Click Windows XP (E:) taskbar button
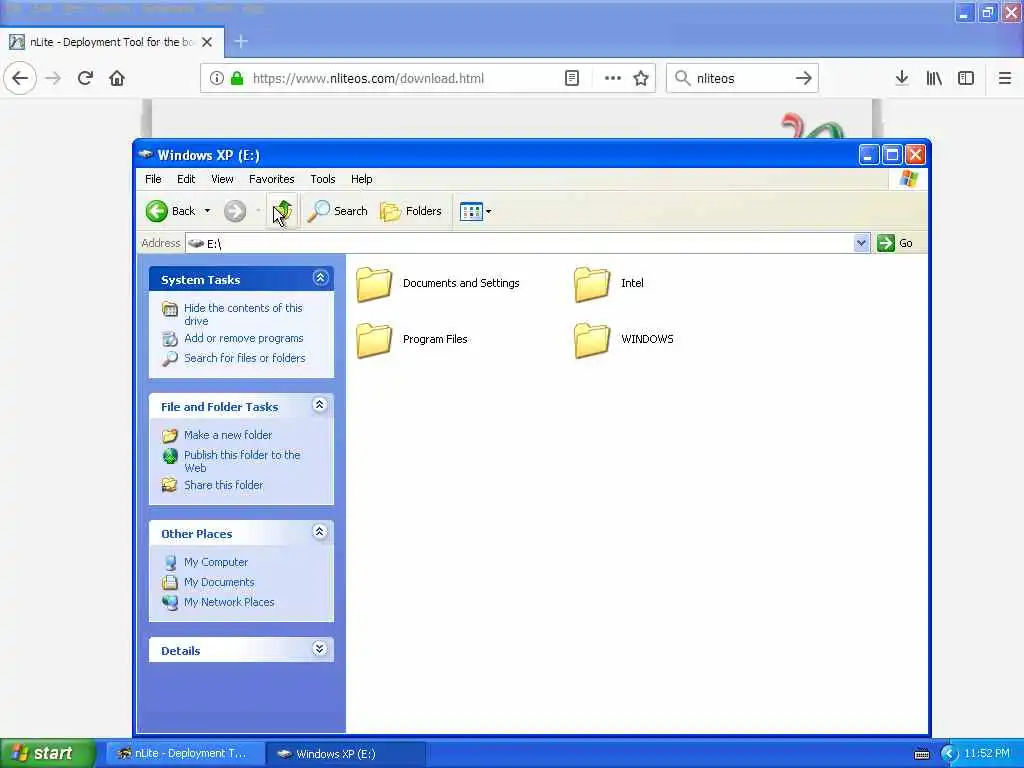 345,753
